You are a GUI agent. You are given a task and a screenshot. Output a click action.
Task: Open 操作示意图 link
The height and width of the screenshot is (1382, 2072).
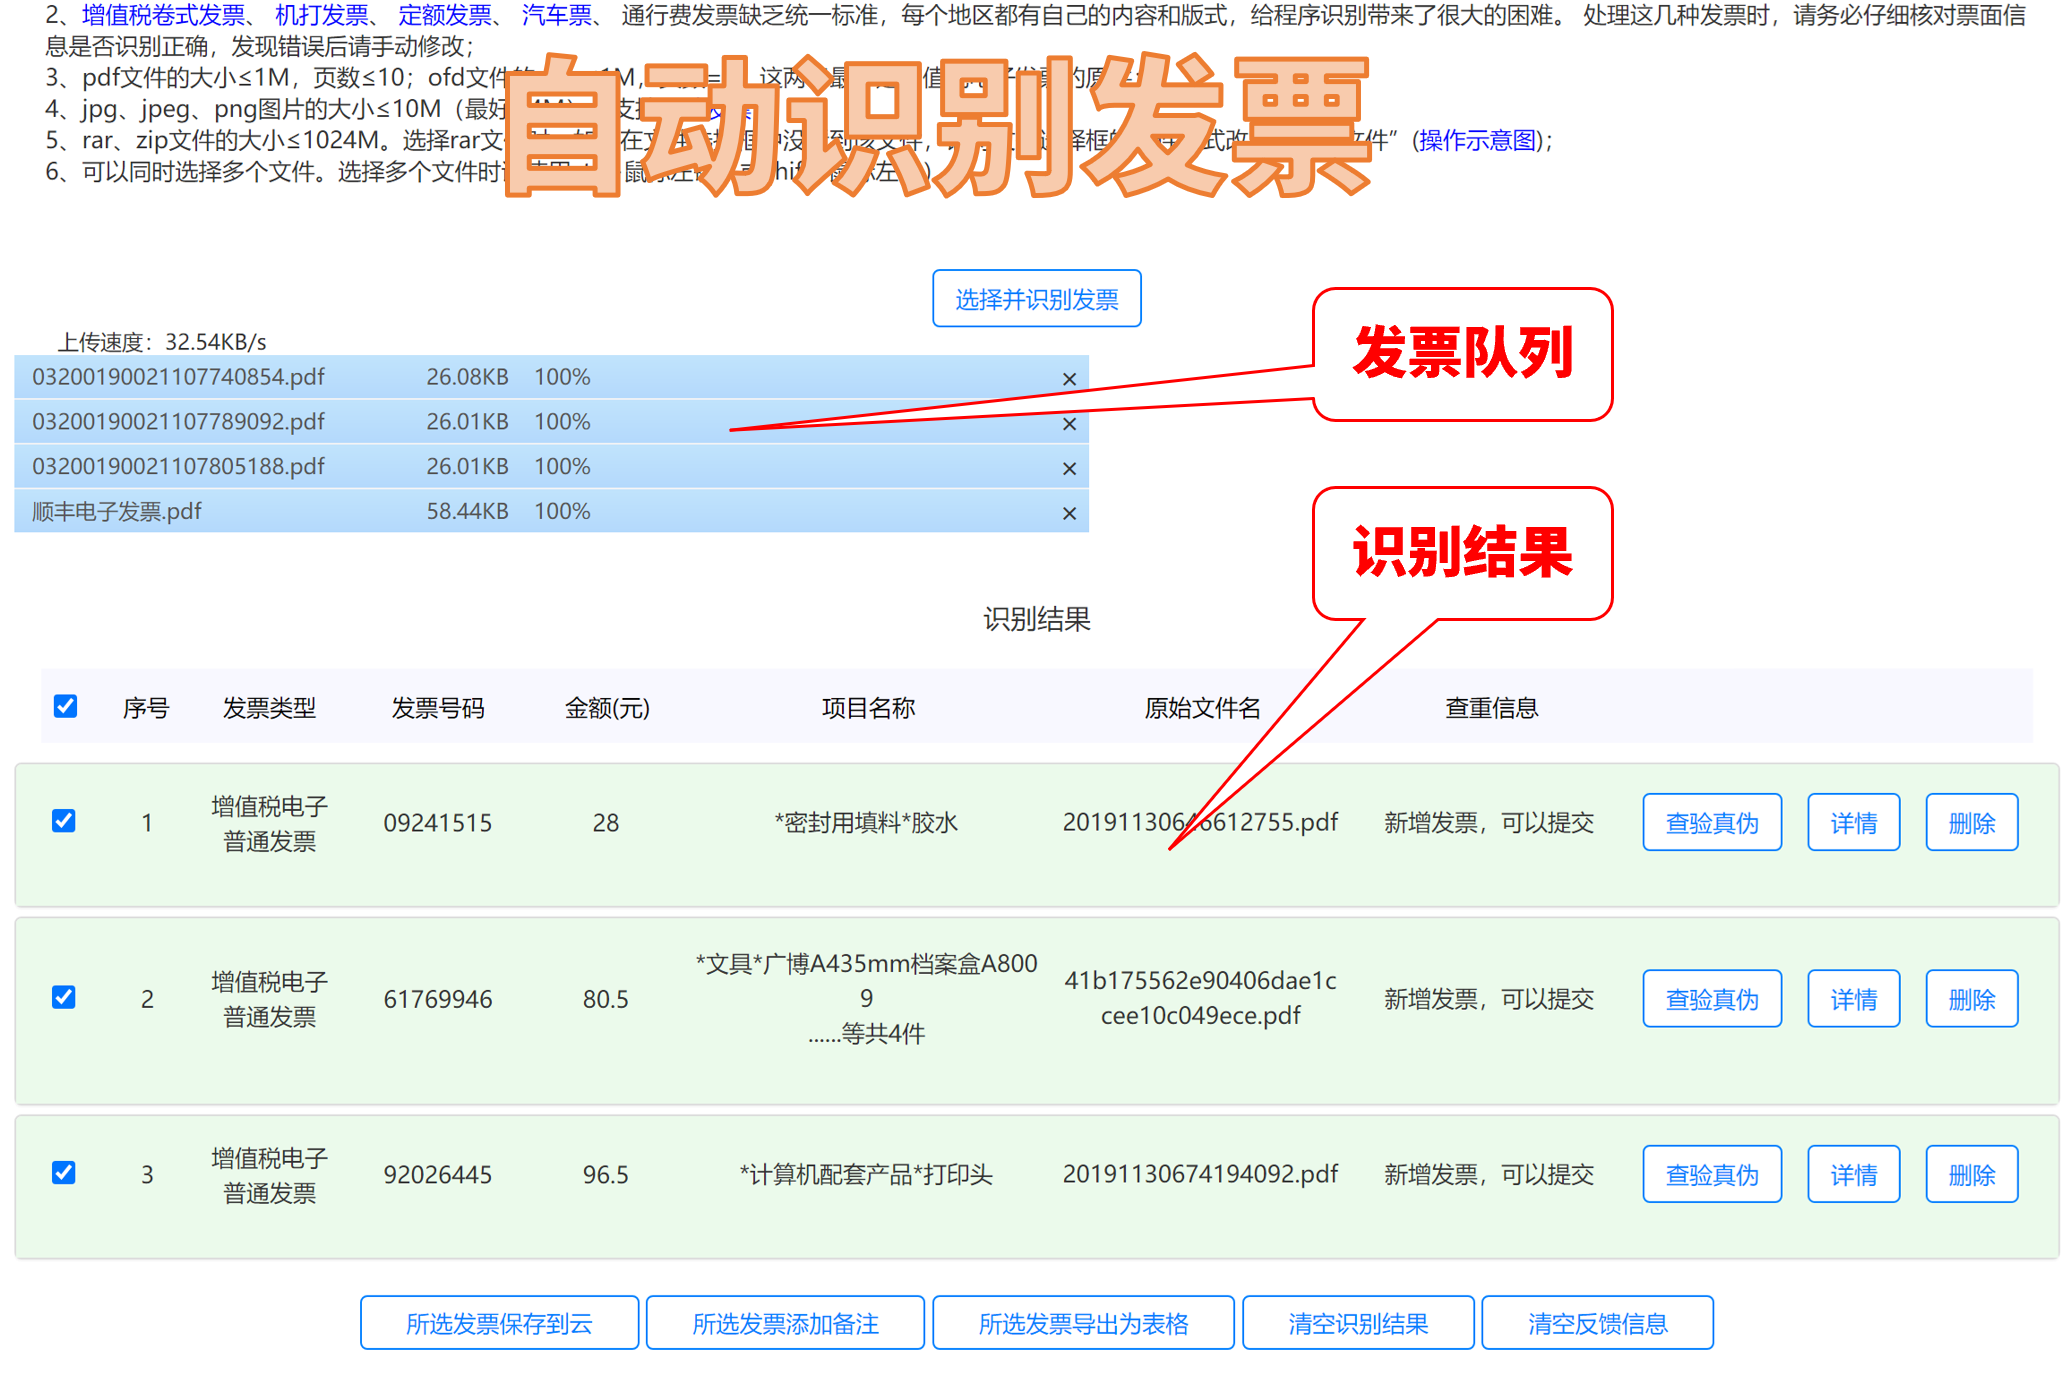tap(1477, 140)
